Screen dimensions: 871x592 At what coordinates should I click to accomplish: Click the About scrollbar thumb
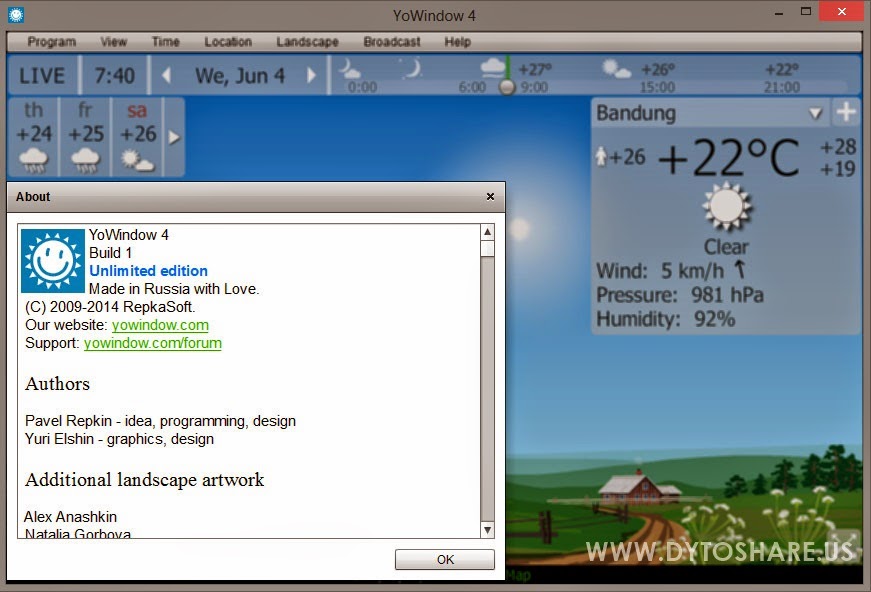487,249
